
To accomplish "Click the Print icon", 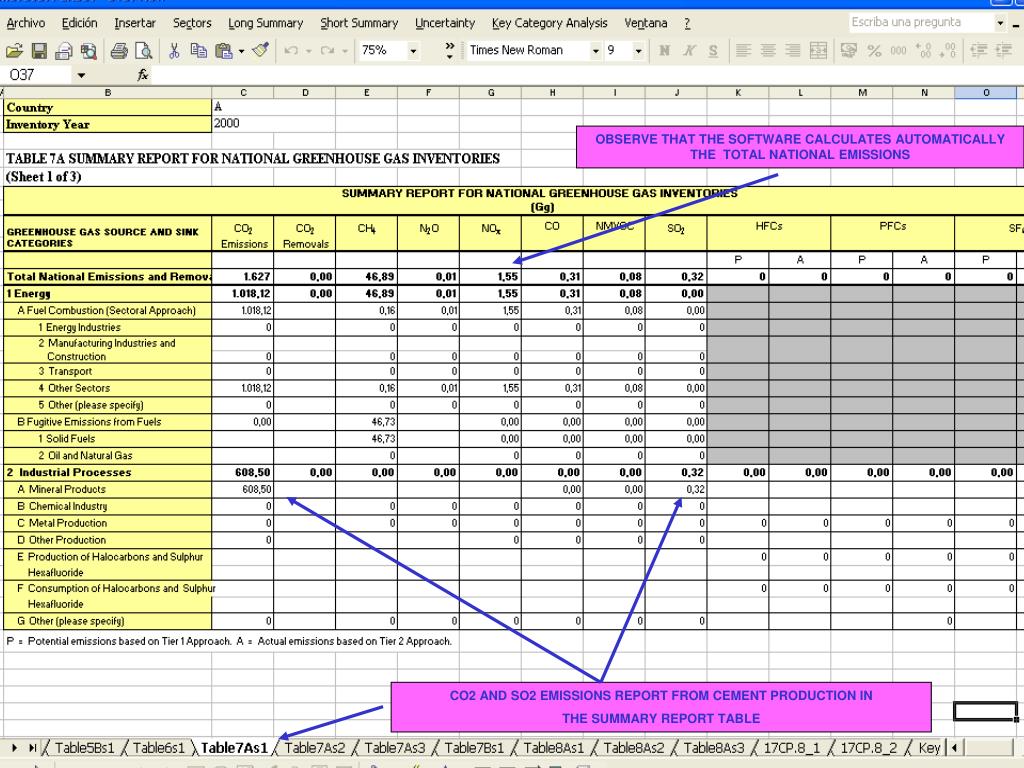I will 119,50.
